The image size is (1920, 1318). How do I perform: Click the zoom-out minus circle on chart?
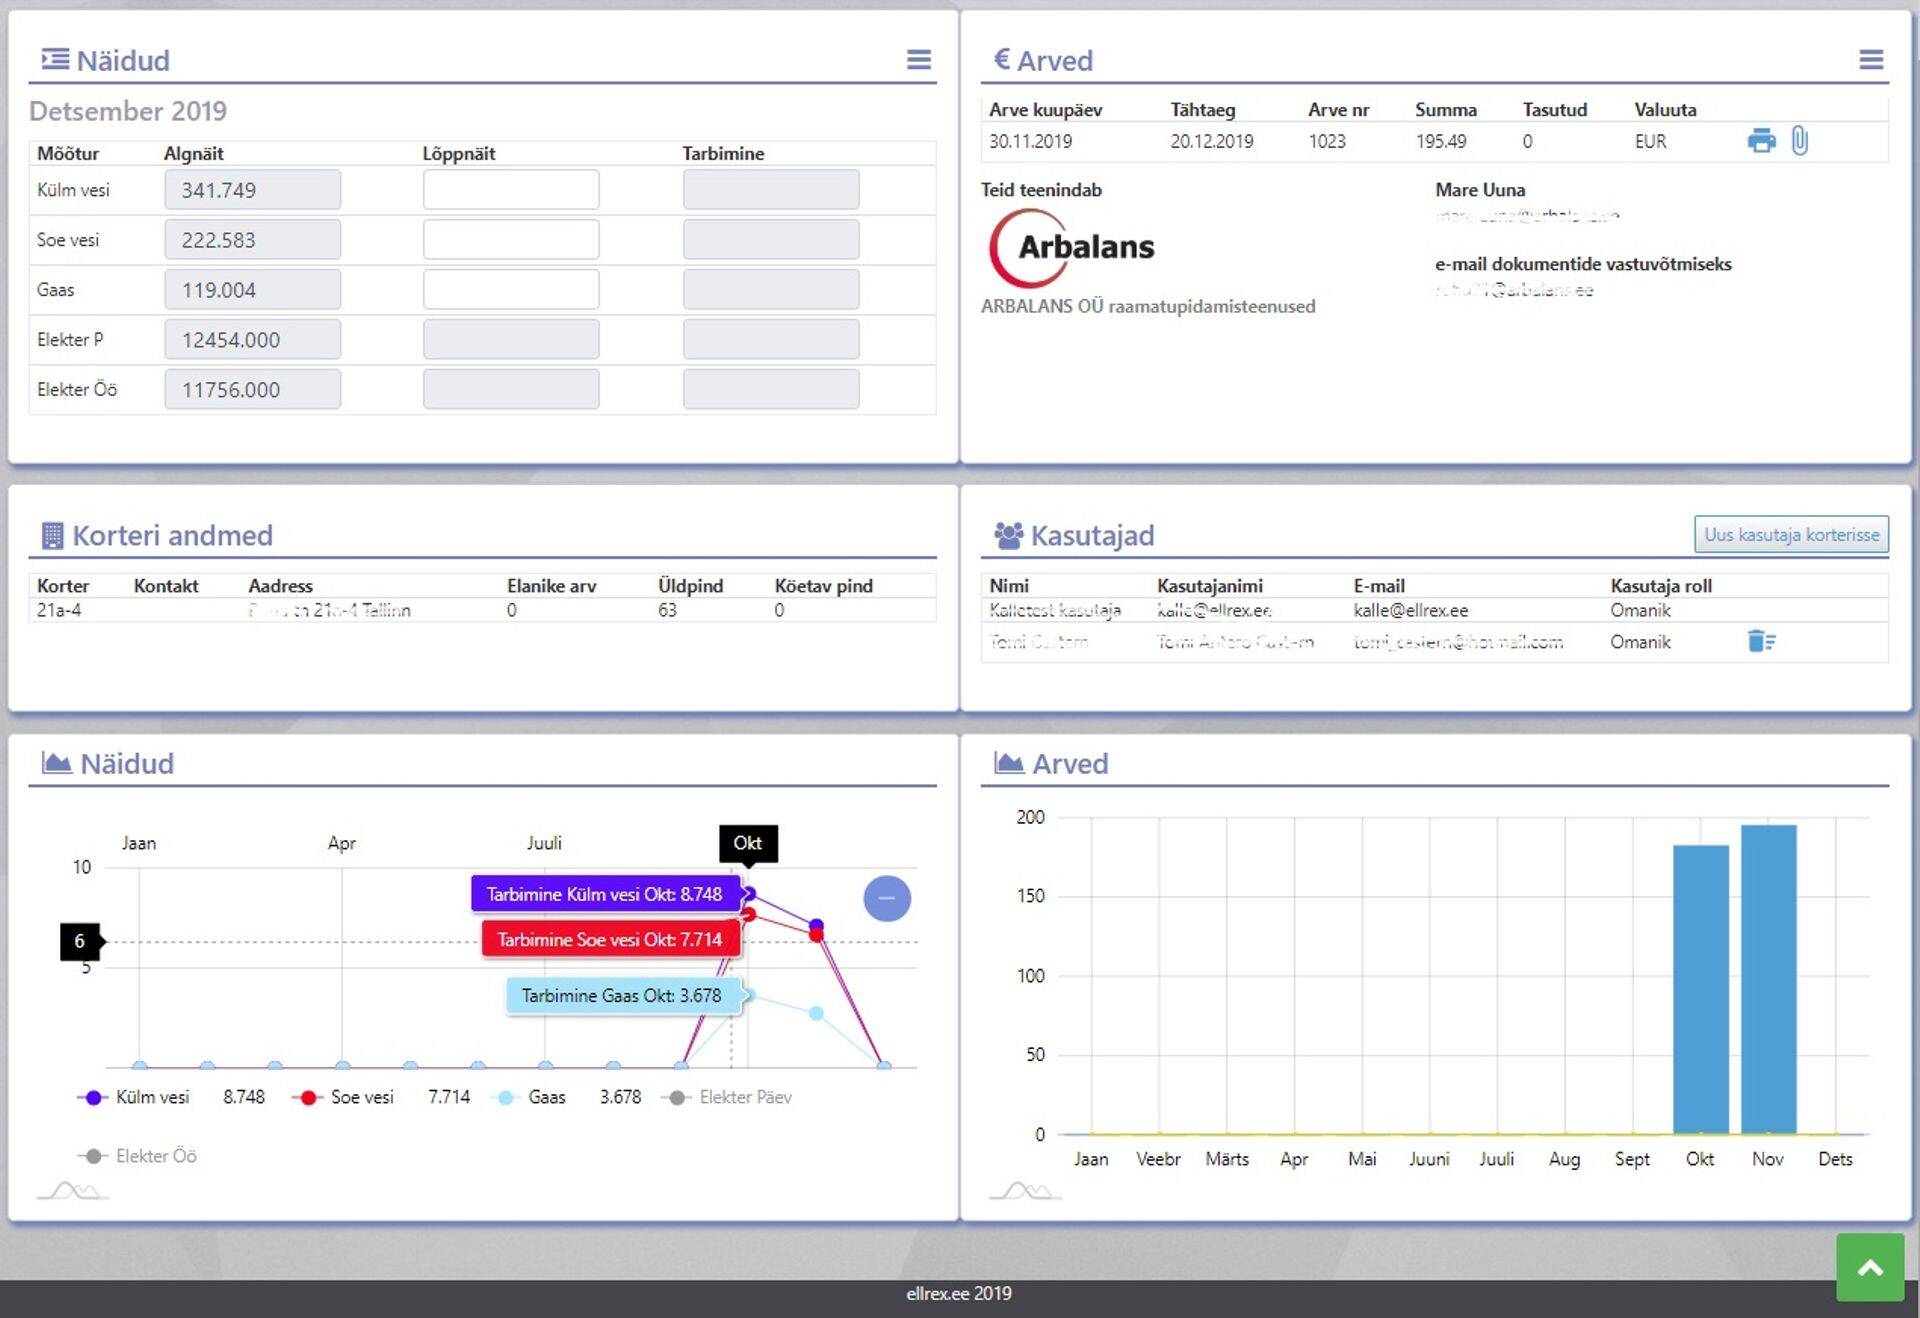pos(886,898)
